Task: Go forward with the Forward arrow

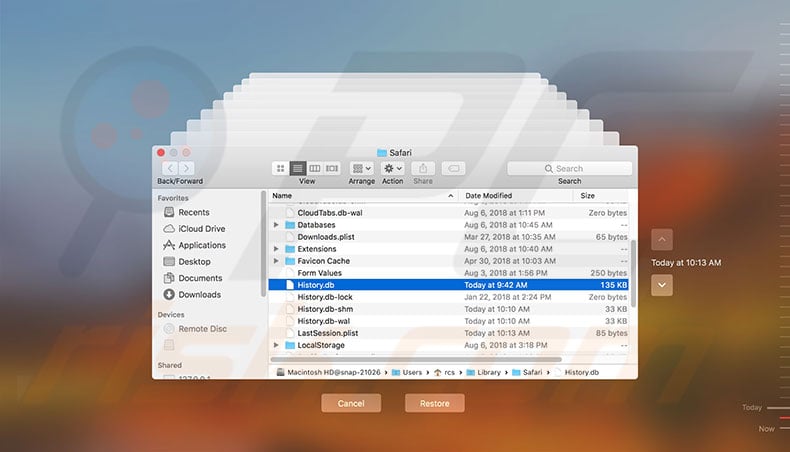Action: (x=186, y=168)
